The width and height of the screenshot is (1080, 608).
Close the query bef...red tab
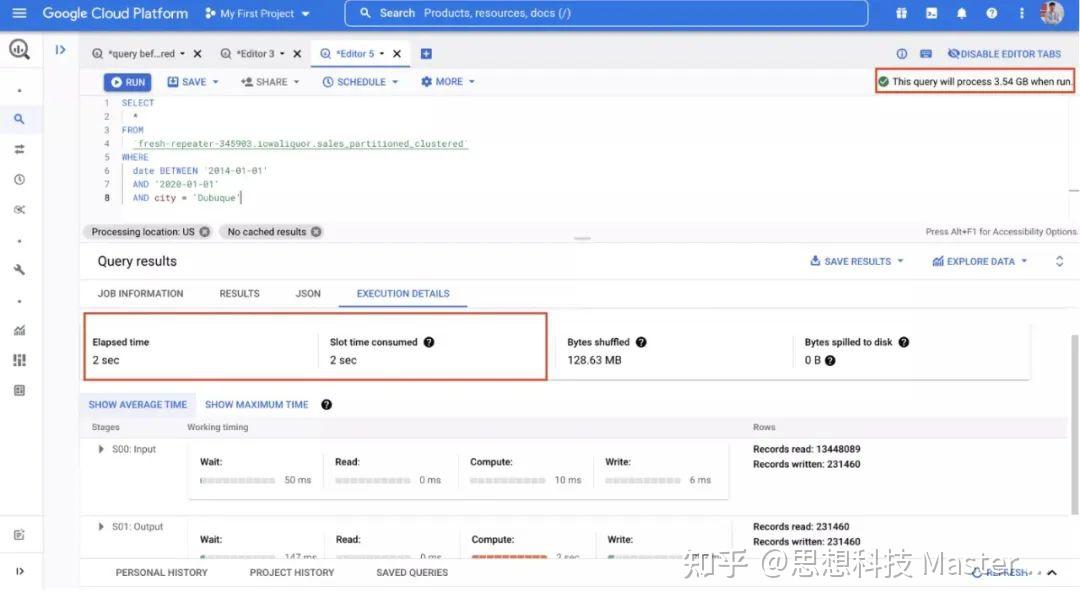(x=198, y=54)
